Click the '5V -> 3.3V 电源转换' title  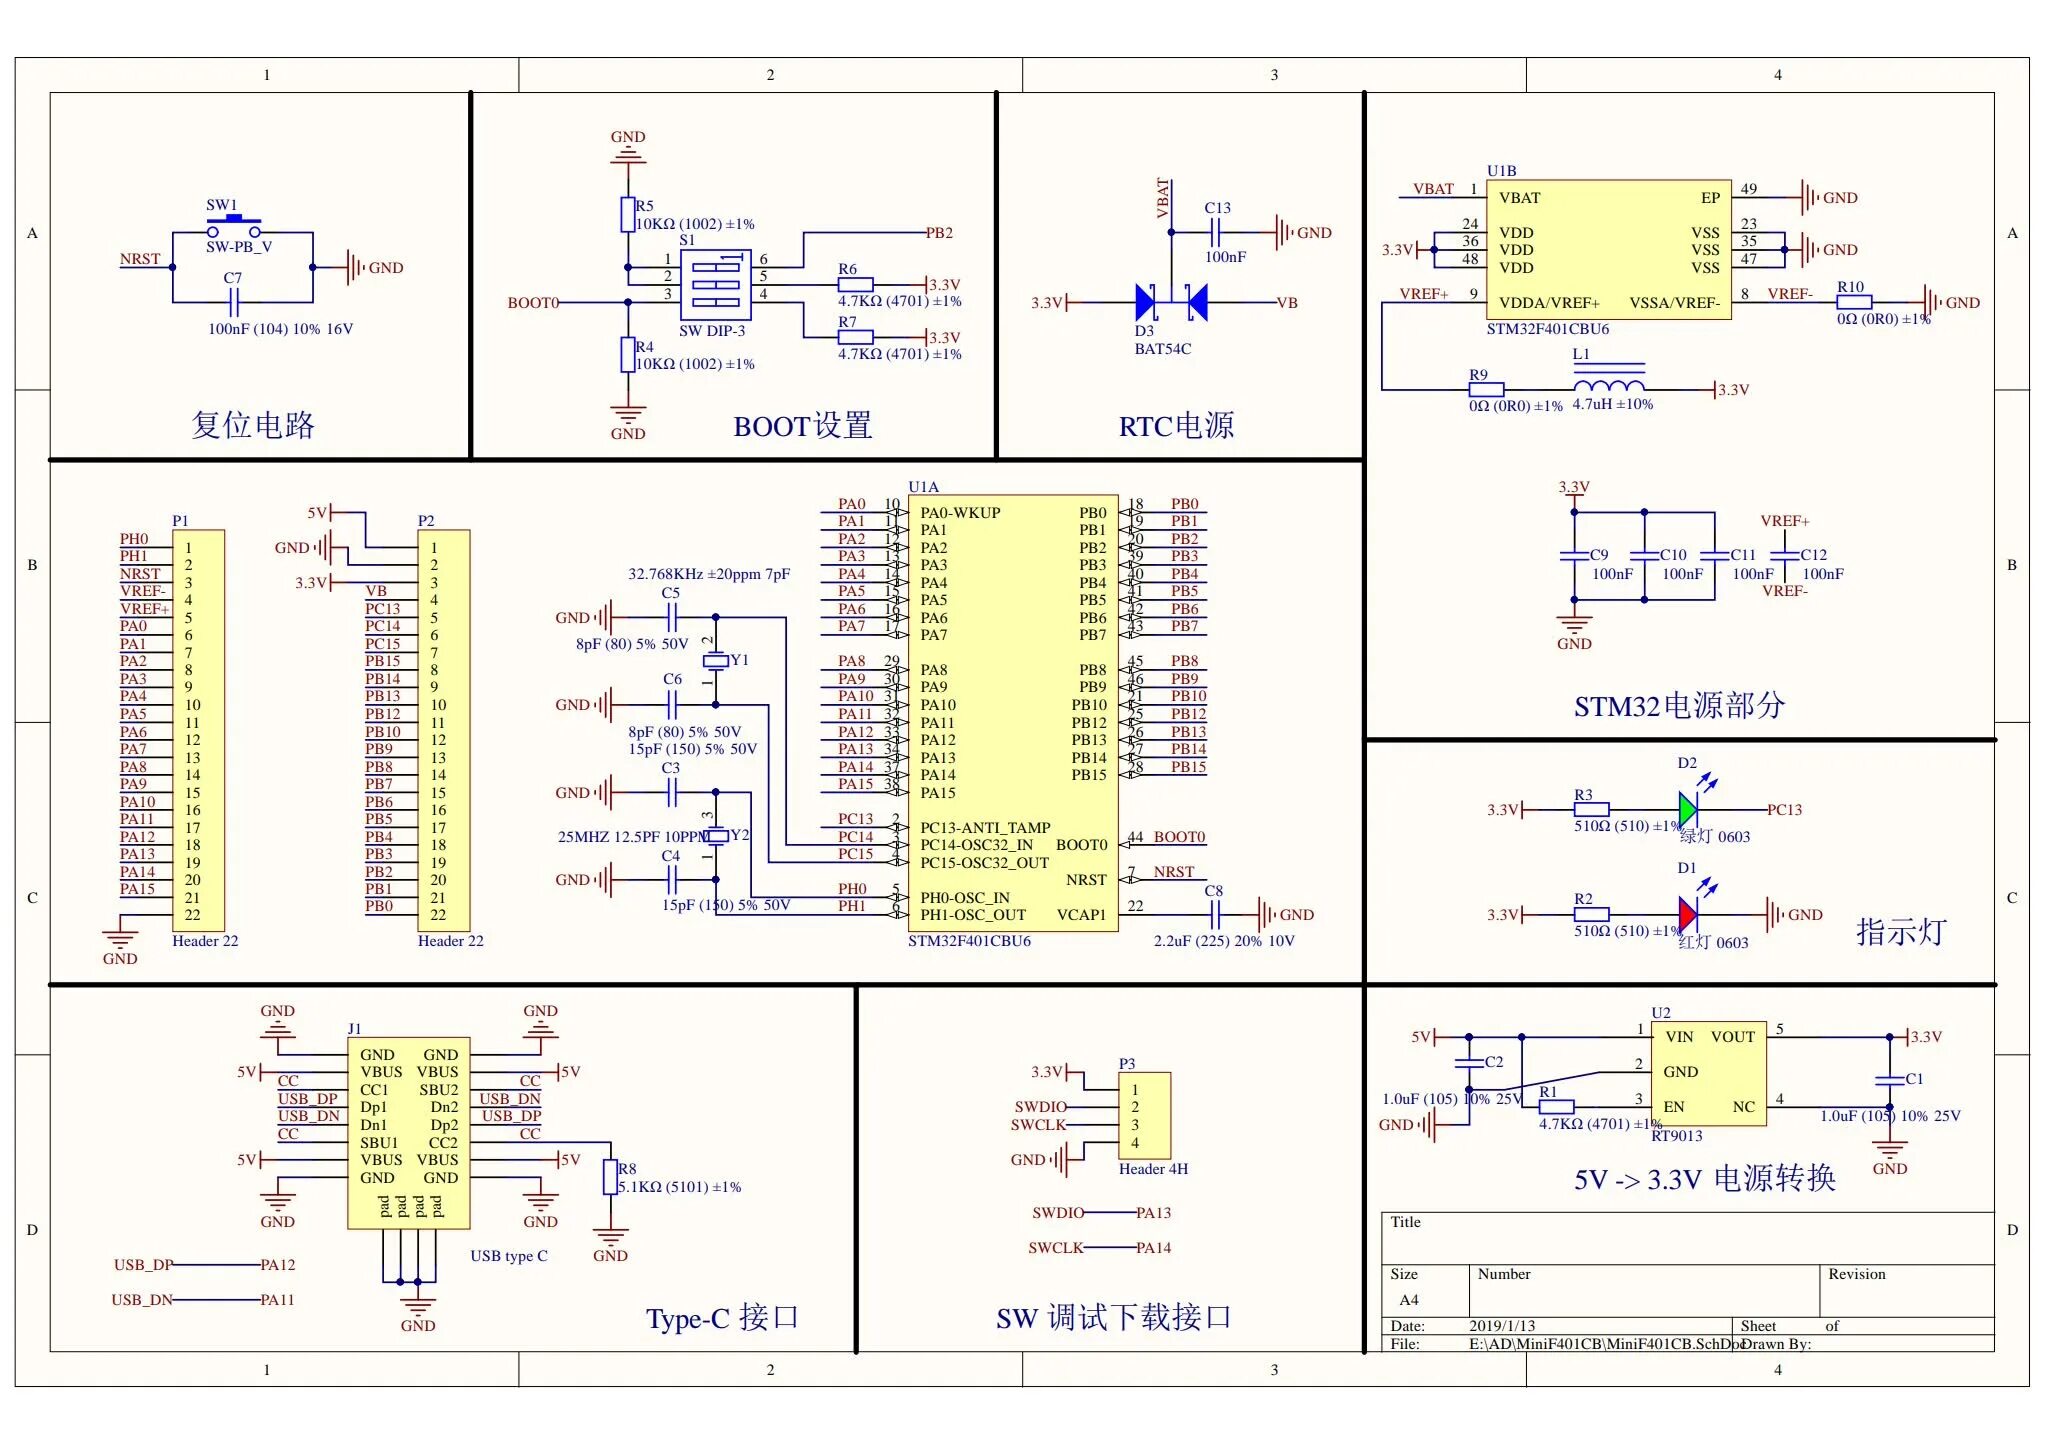pos(1705,1179)
